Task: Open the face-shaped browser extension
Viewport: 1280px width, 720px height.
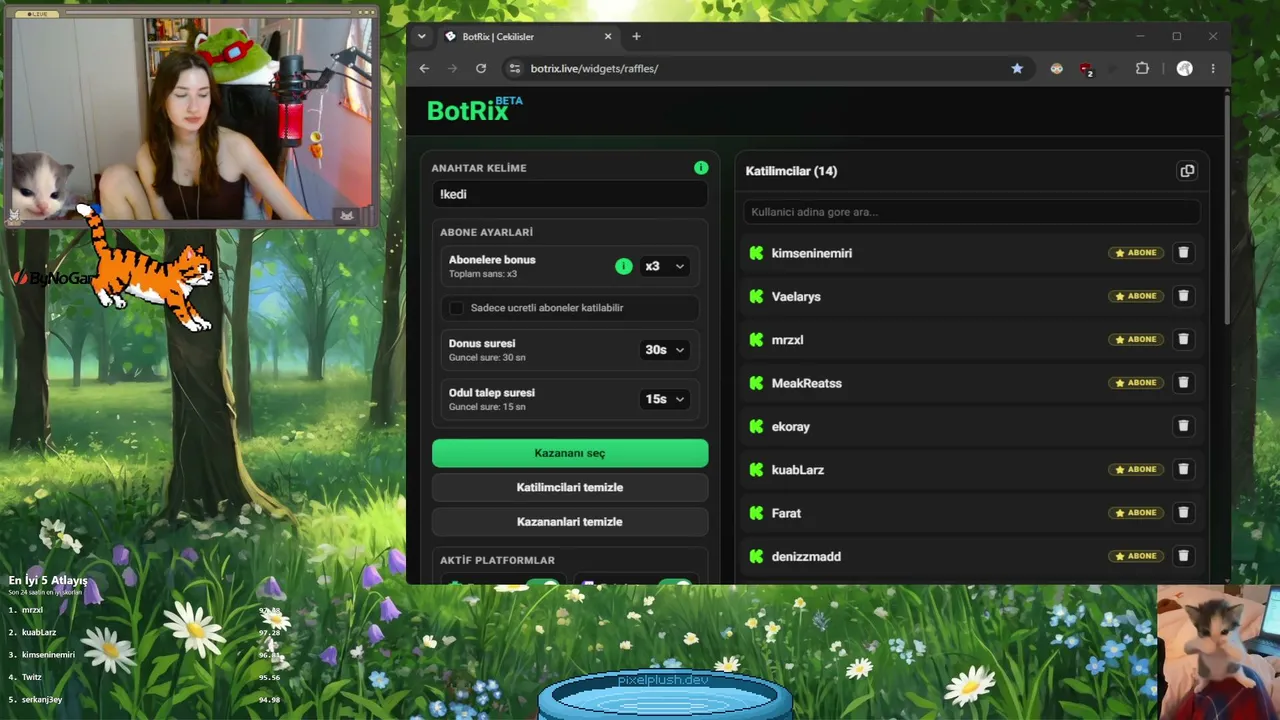Action: coord(1056,68)
